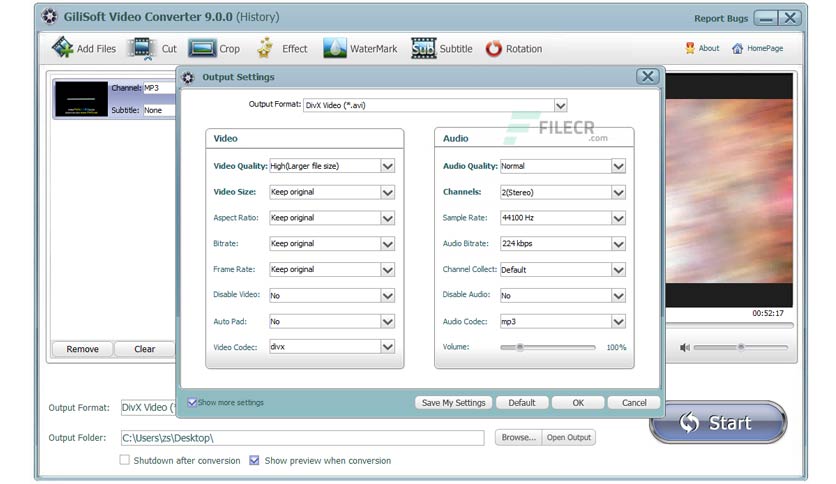Image resolution: width=836 pixels, height=484 pixels.
Task: Expand the Channels dropdown
Action: pos(618,192)
